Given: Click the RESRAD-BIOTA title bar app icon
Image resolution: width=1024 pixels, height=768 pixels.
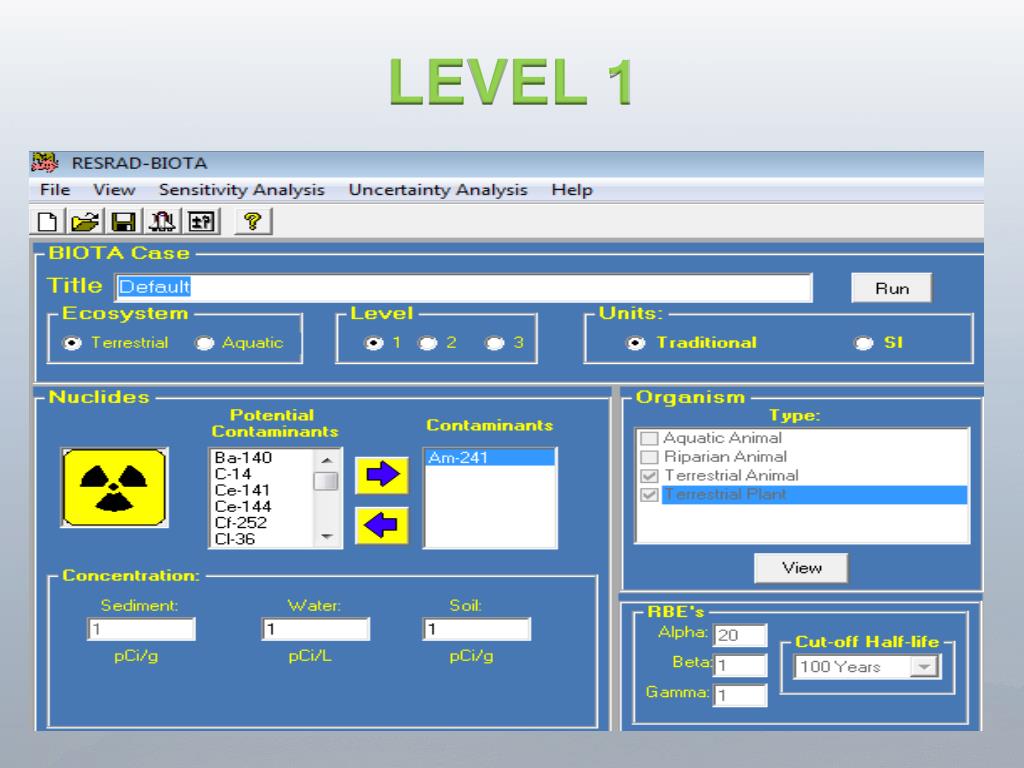Looking at the screenshot, I should point(44,163).
